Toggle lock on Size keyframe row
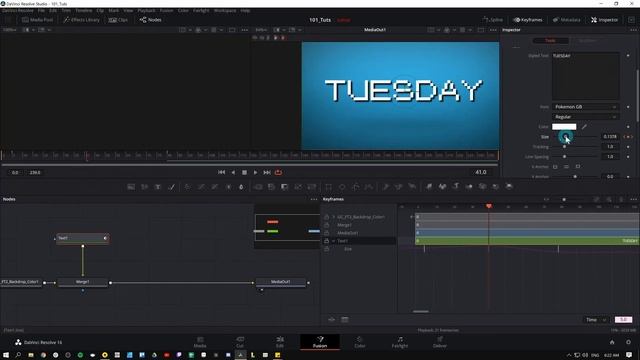Image resolution: width=640 pixels, height=360 pixels. point(327,249)
